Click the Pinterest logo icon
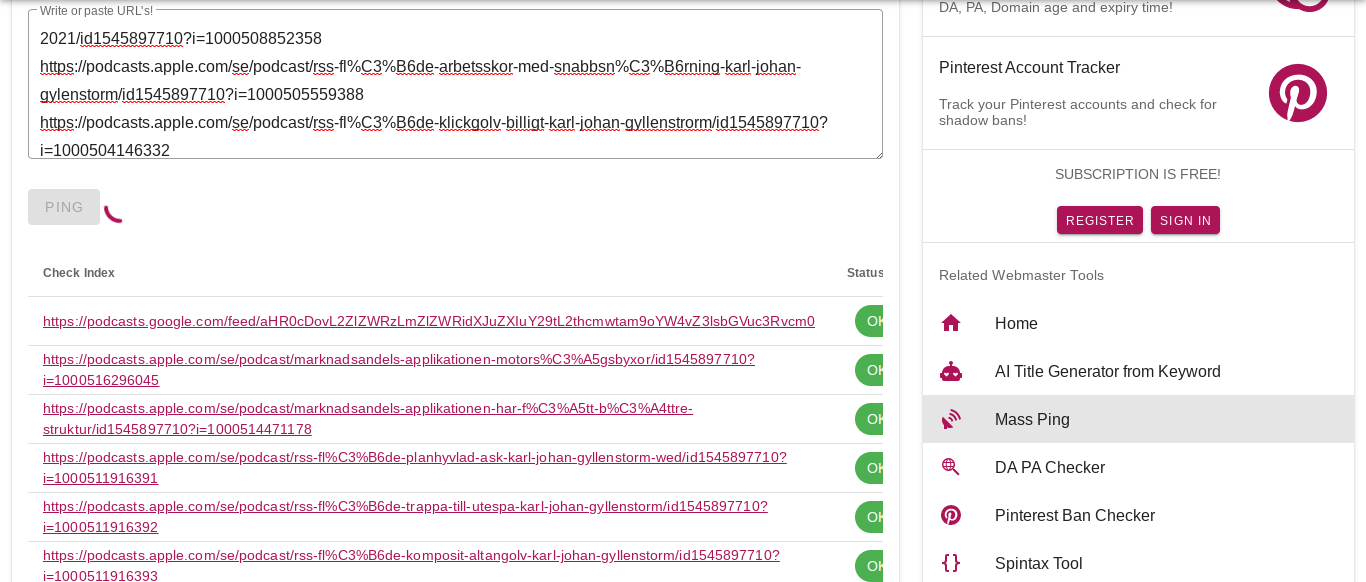 click(x=1298, y=93)
